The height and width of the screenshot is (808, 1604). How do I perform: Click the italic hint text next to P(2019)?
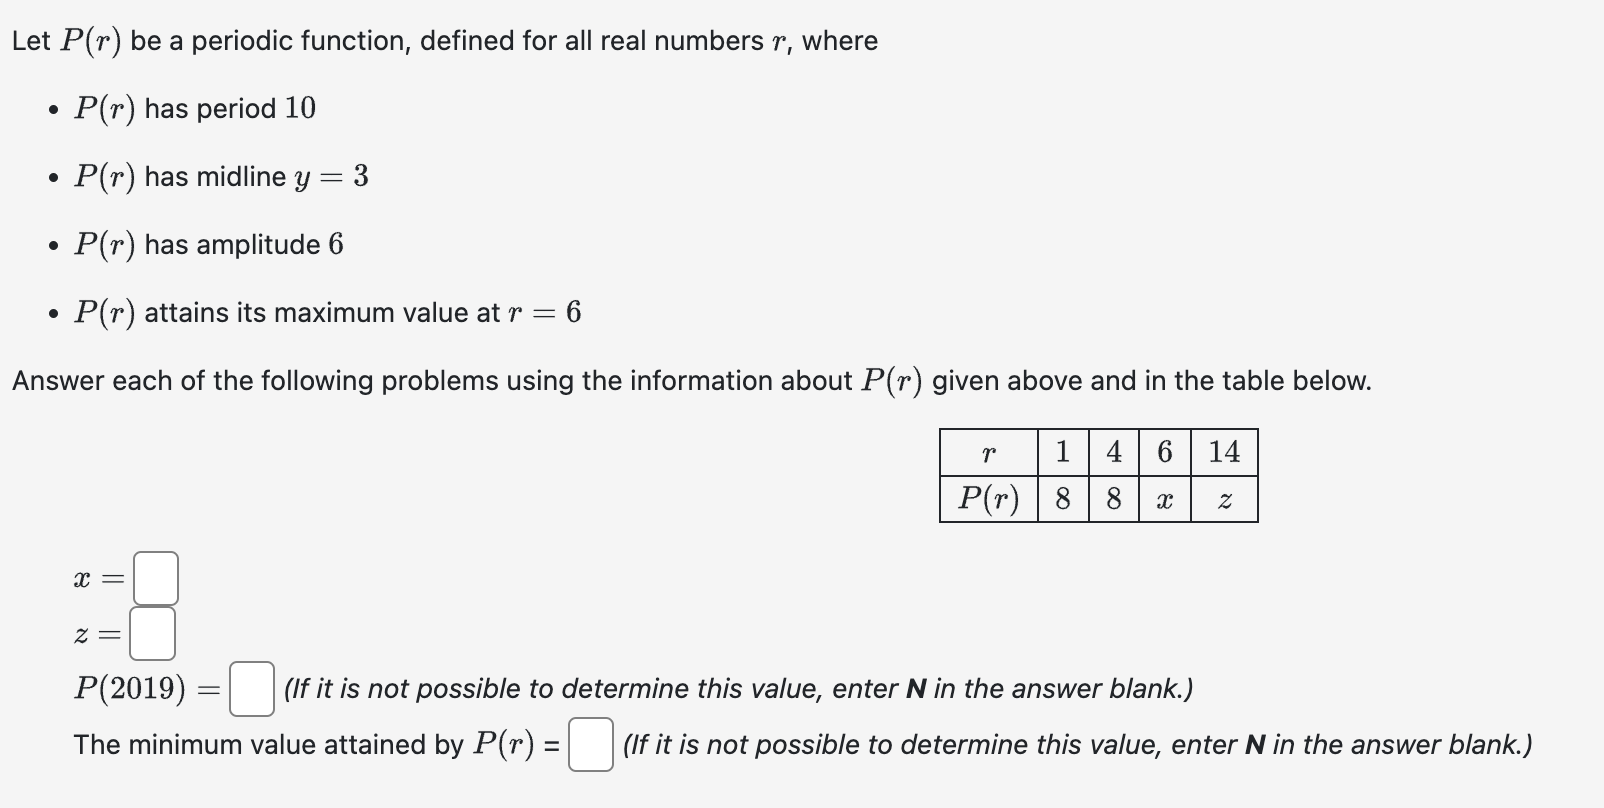coord(738,689)
